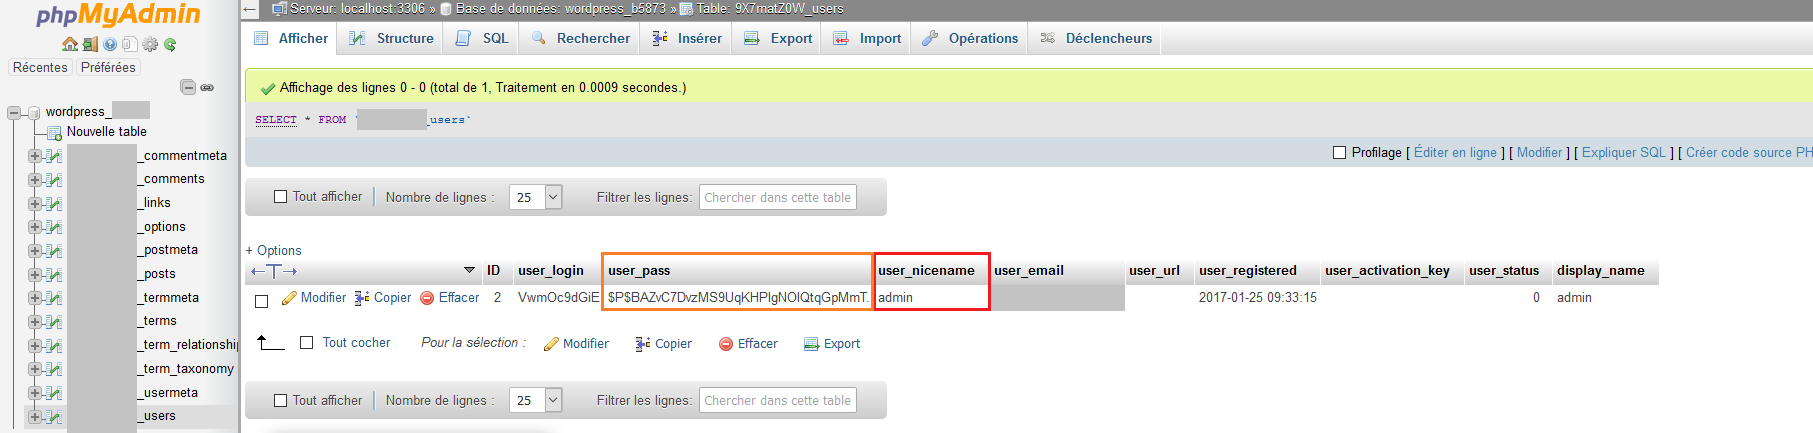Expand the _postmeta table node
Viewport: 1813px width, 433px height.
[x=35, y=251]
